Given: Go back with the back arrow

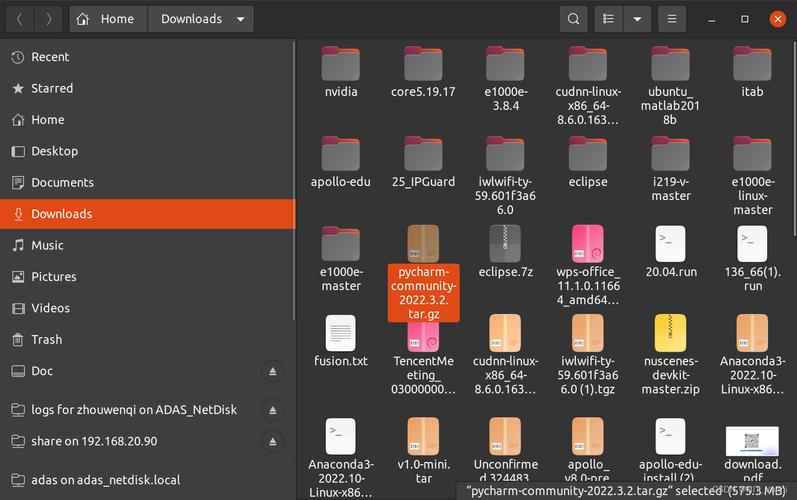Looking at the screenshot, I should tap(19, 19).
